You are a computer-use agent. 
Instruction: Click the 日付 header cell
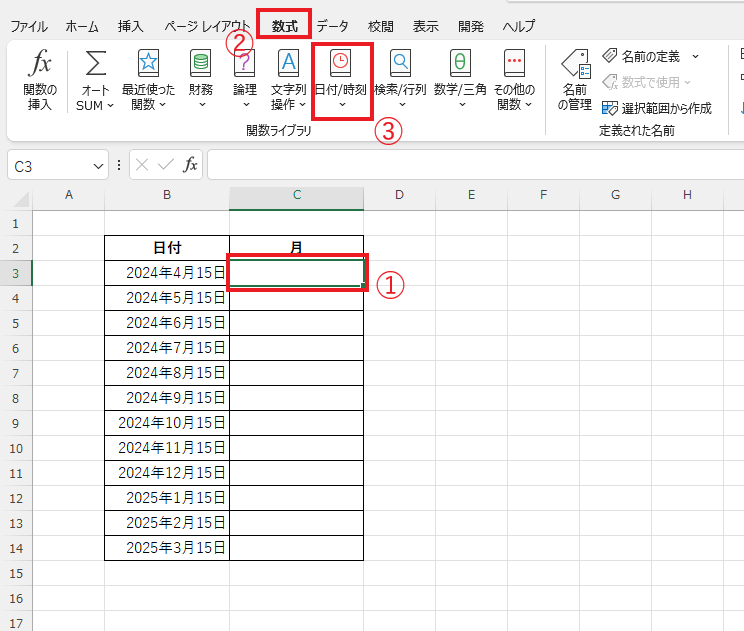[167, 248]
